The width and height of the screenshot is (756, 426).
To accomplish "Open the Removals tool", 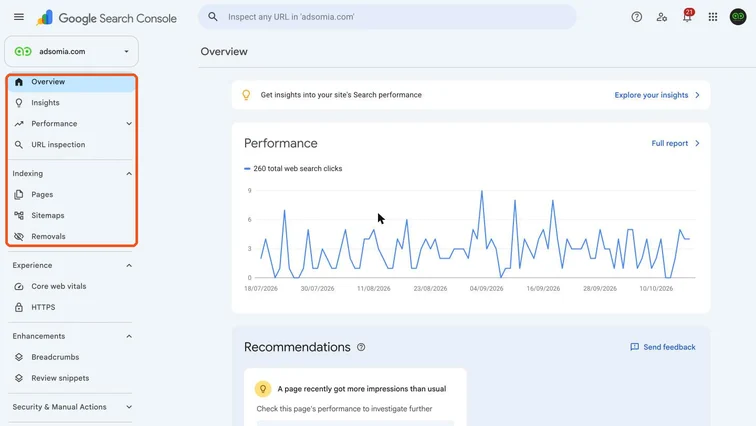I will click(x=71, y=237).
